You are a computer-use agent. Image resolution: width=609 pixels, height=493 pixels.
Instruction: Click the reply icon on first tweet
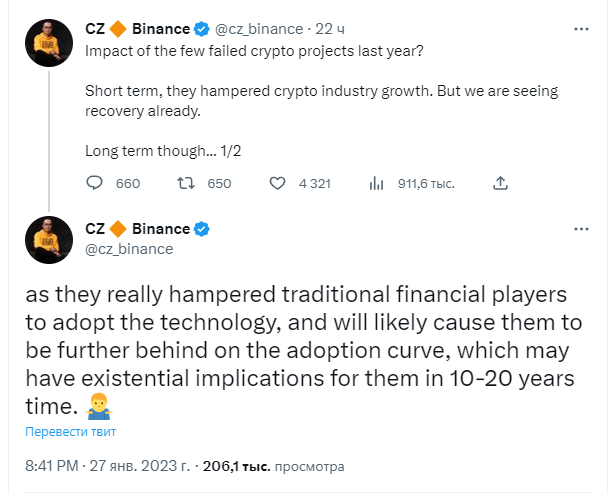(95, 184)
